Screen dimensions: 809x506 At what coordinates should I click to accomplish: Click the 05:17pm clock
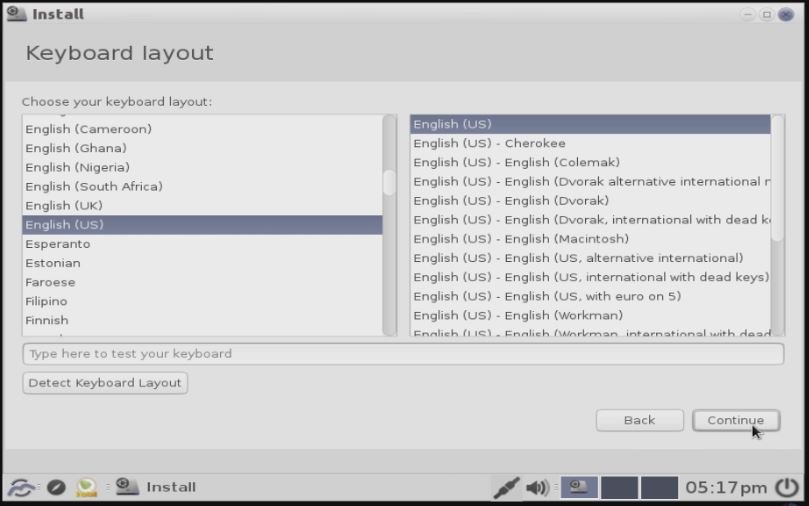(x=725, y=487)
